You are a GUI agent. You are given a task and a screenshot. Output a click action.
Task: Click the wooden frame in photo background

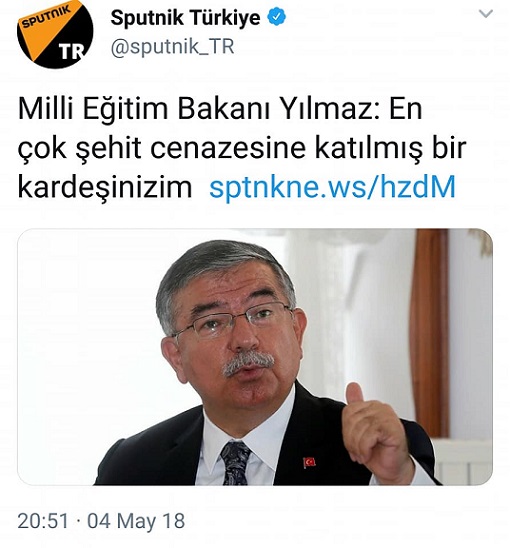coord(430,334)
